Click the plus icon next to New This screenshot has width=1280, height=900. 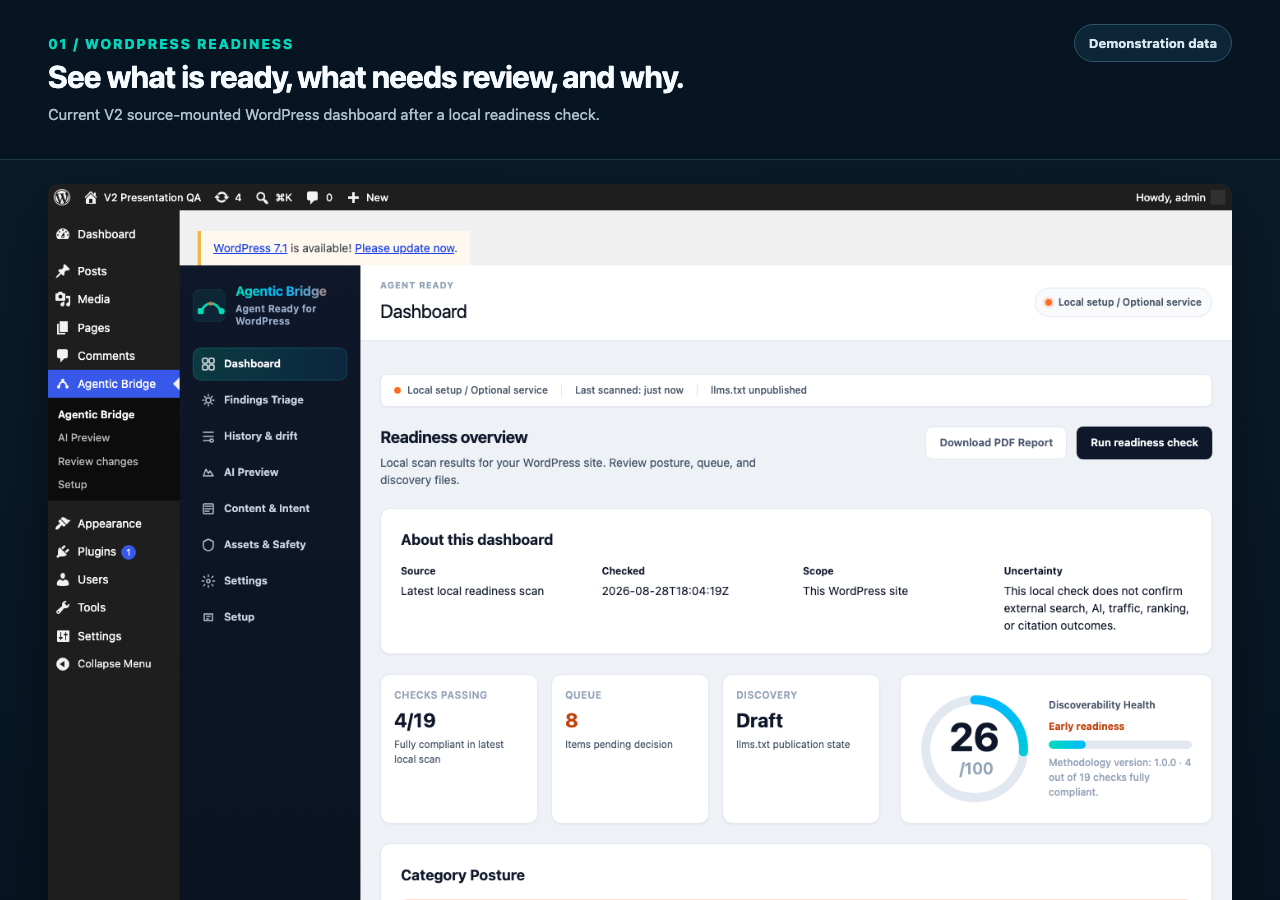353,198
